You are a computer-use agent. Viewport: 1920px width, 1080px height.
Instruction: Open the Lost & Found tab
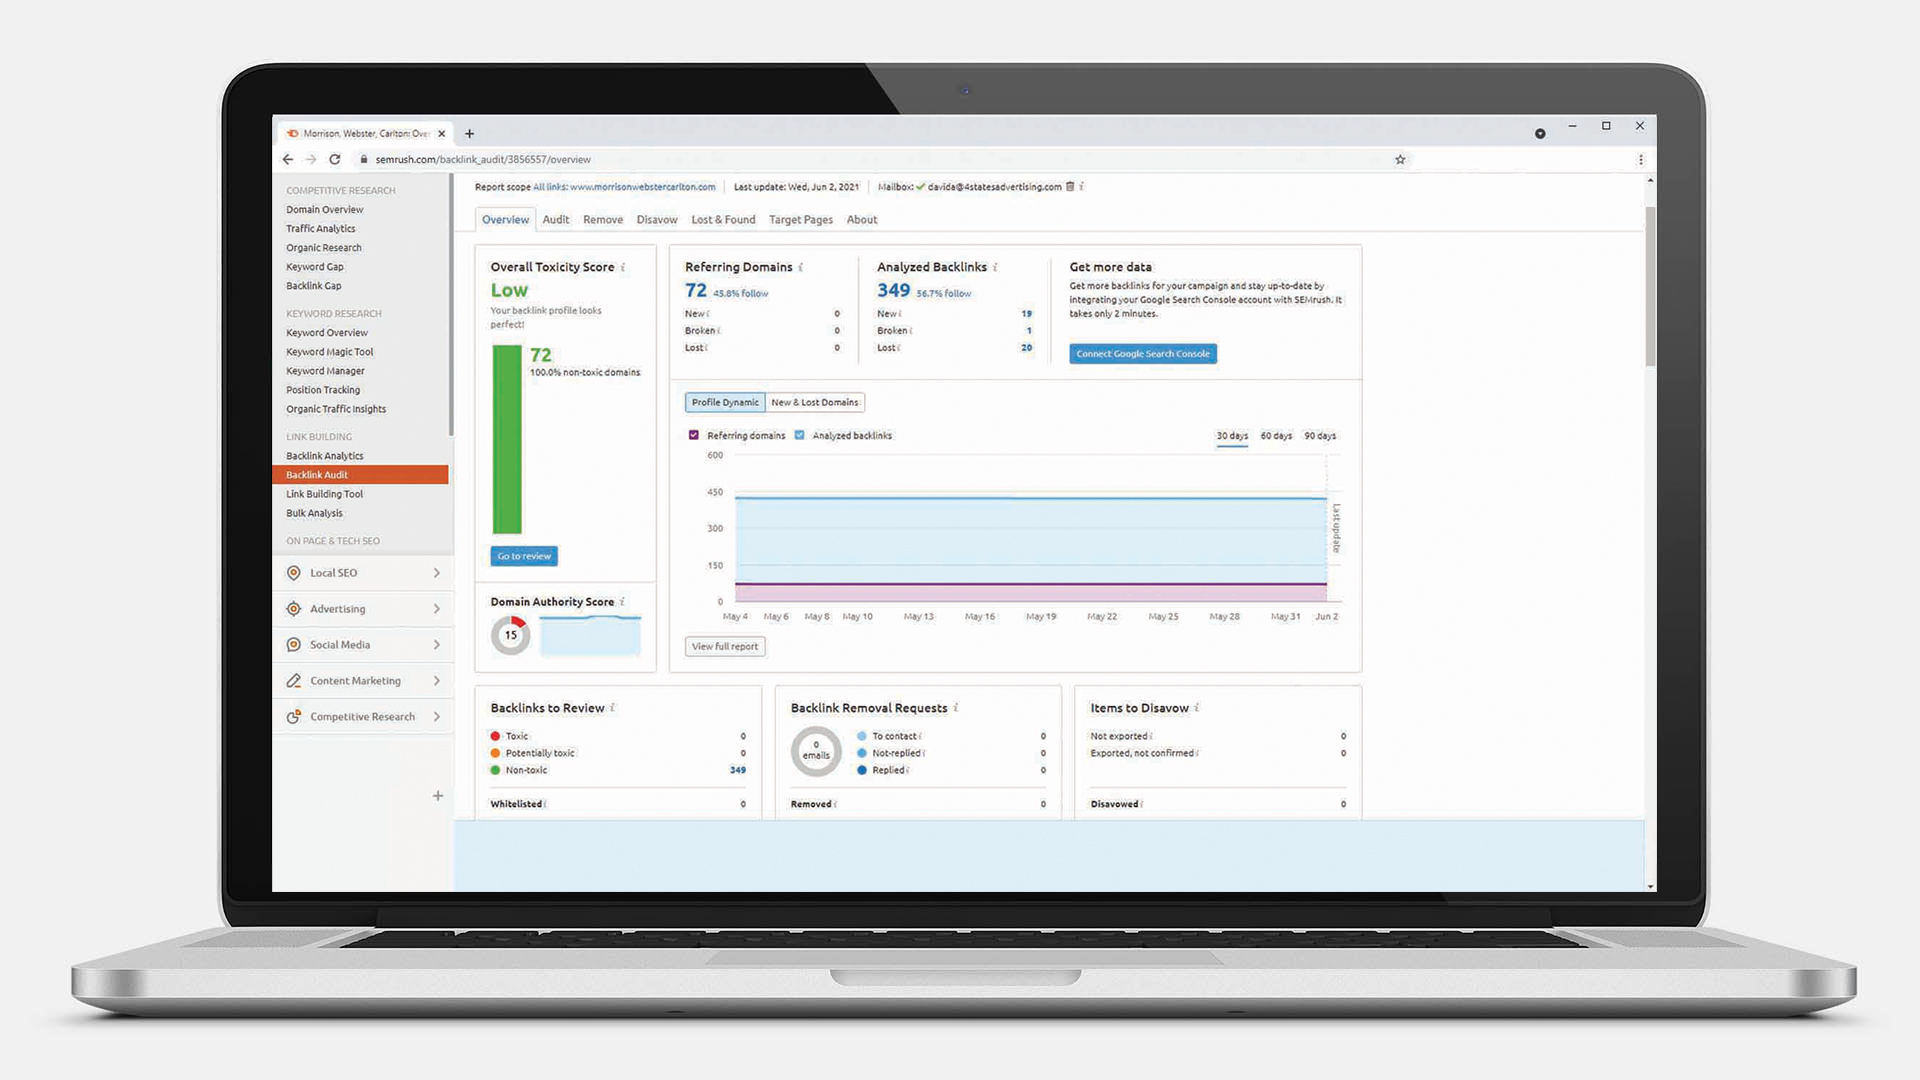pos(723,219)
